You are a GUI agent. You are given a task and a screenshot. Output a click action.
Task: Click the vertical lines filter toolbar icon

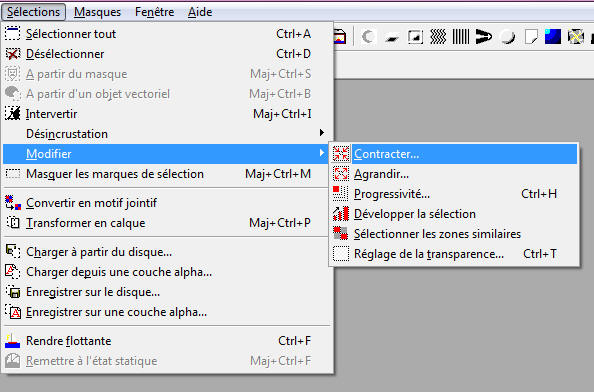coord(461,37)
